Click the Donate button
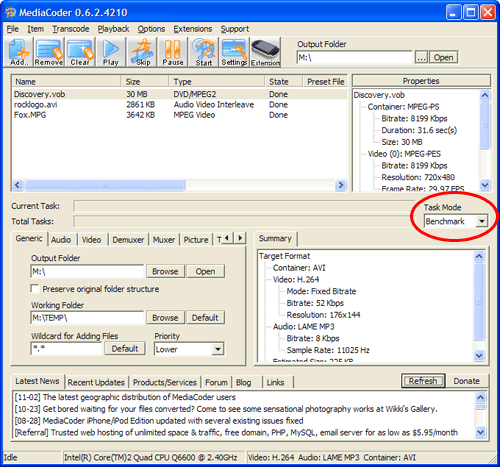 coord(466,381)
